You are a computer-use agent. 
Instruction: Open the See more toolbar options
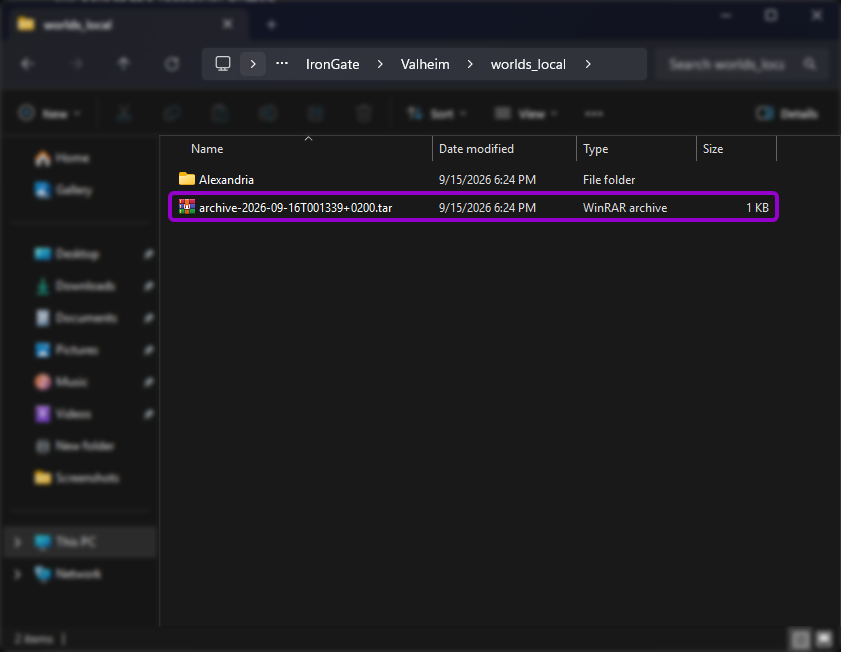[594, 114]
